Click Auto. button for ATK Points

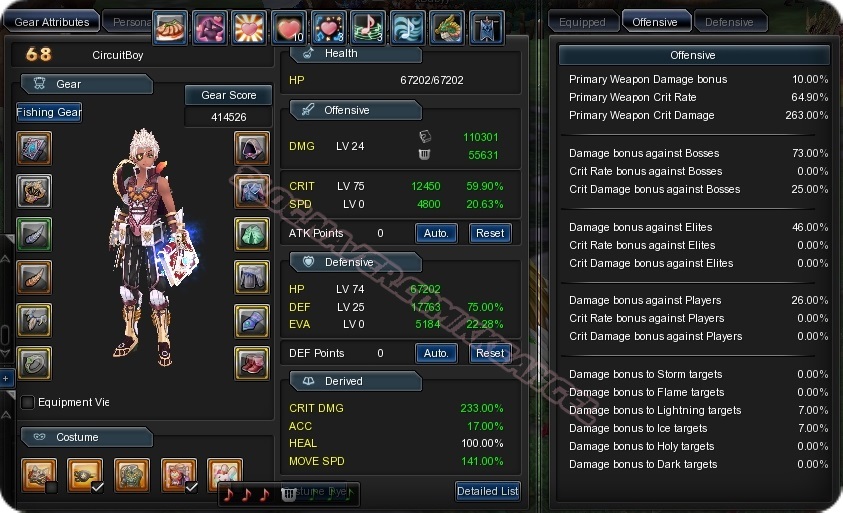(436, 233)
